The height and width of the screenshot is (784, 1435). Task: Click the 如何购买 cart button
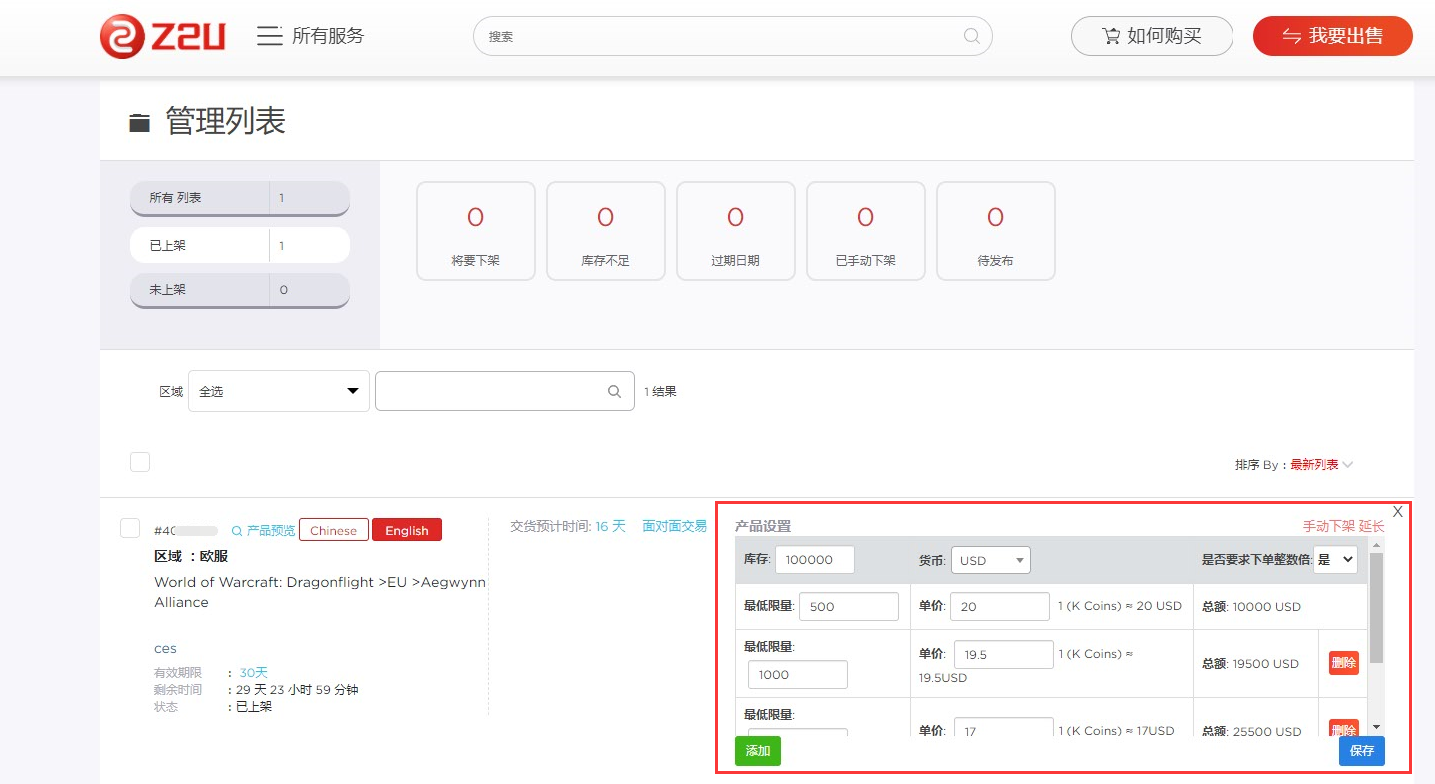tap(1151, 36)
